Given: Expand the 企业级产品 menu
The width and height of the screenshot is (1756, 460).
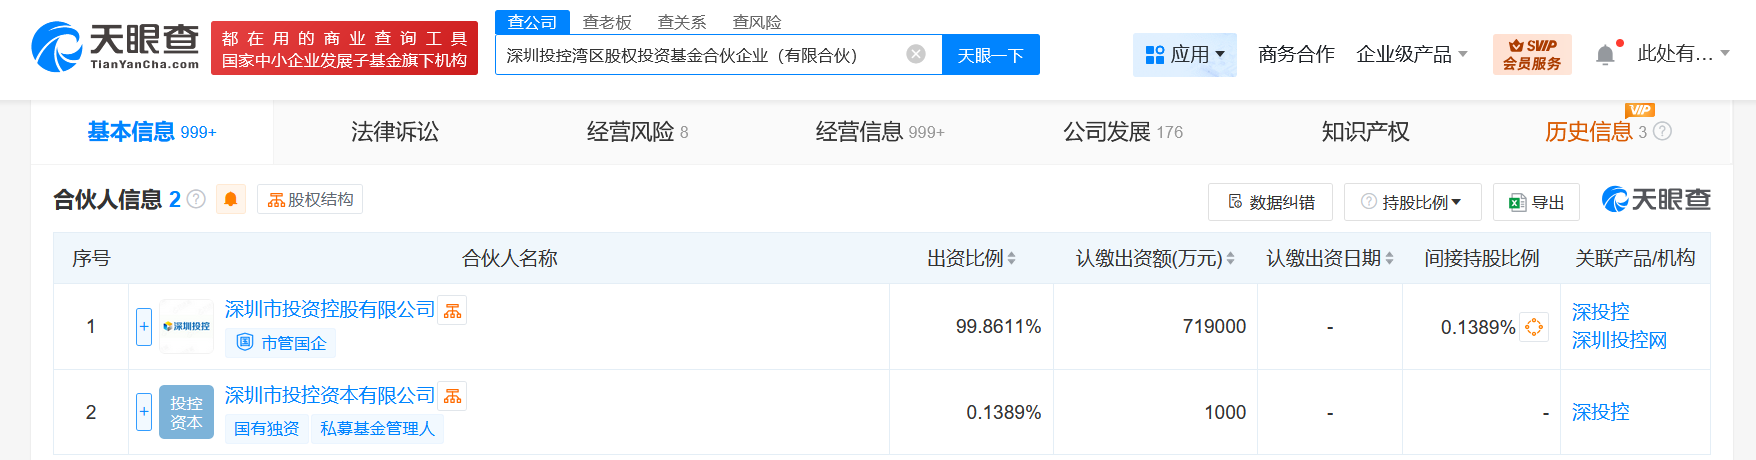Looking at the screenshot, I should click(x=1411, y=54).
